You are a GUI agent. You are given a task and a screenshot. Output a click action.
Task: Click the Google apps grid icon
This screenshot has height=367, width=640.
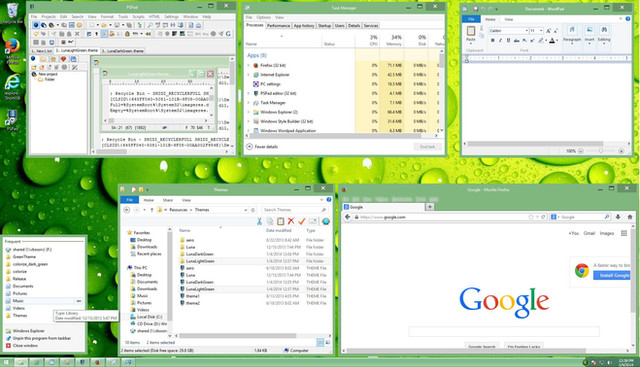tap(624, 233)
